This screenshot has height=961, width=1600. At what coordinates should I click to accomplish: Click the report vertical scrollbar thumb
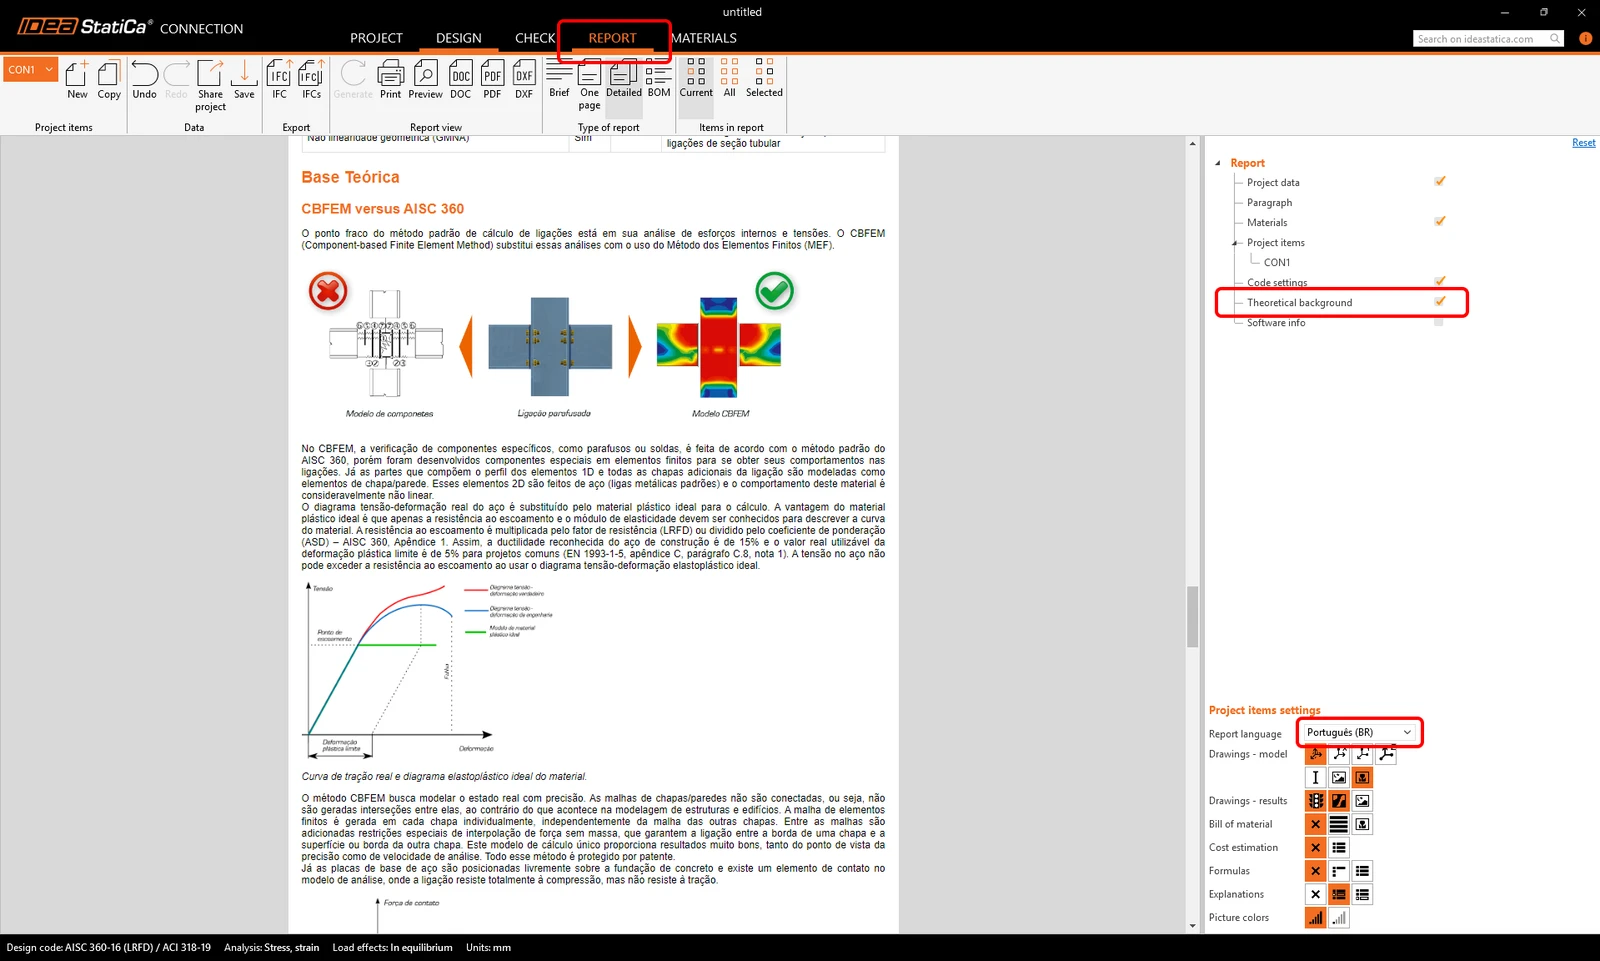[1192, 617]
